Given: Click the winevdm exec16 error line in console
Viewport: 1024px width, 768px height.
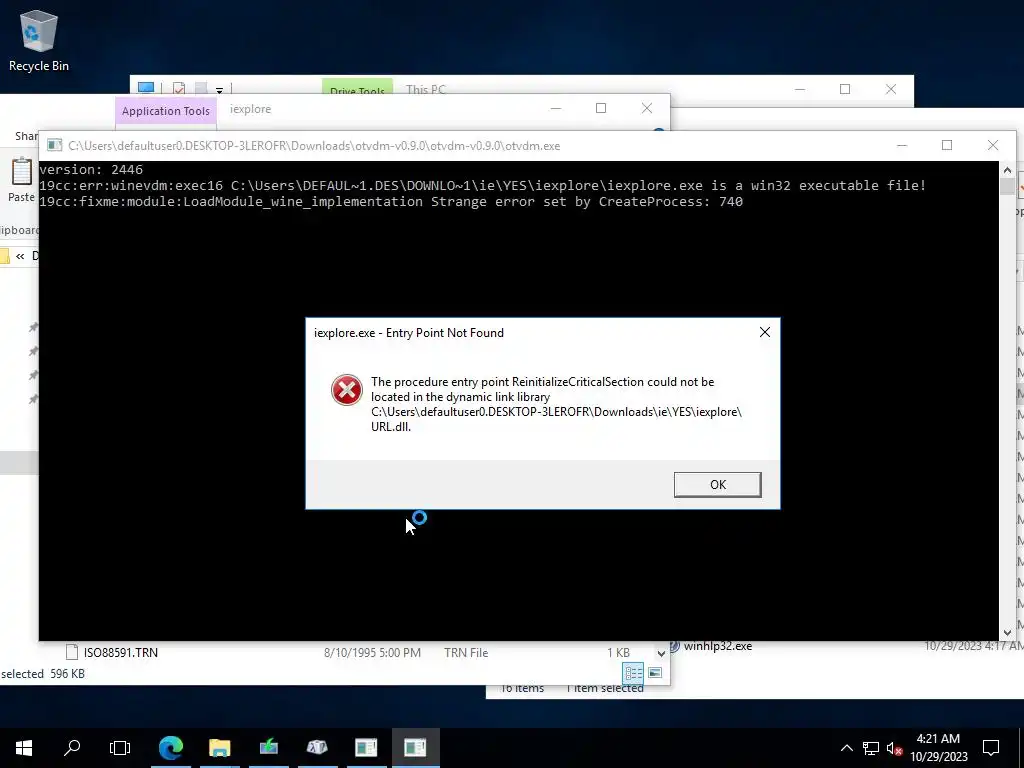Looking at the screenshot, I should 483,185.
